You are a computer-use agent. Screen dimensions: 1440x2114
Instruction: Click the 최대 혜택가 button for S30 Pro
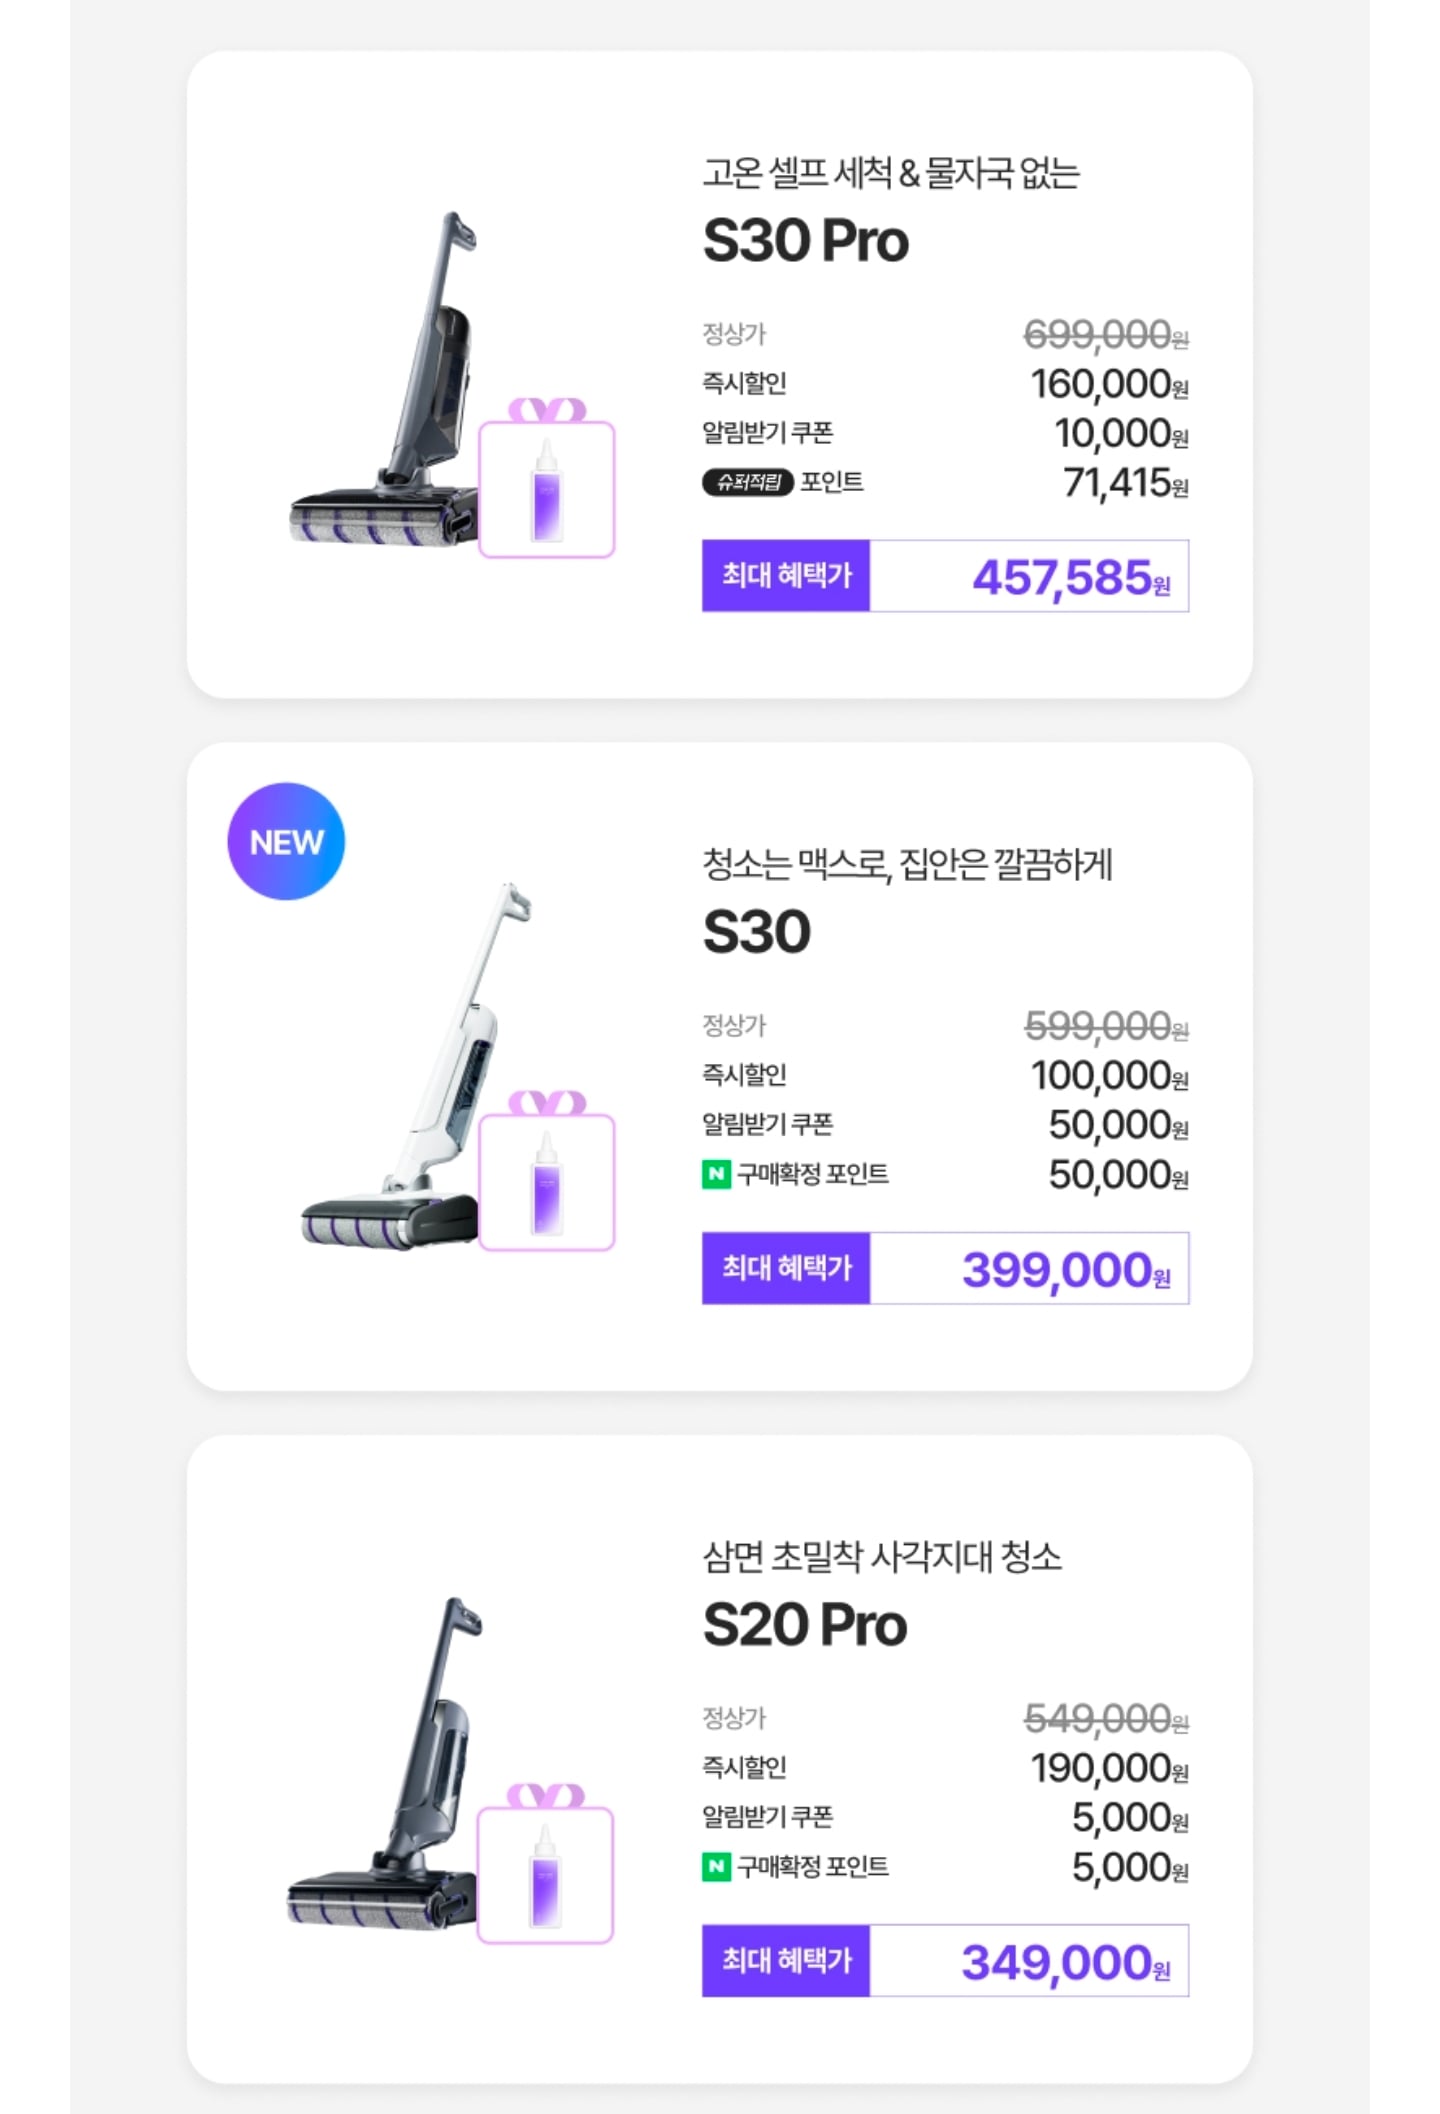click(x=786, y=576)
